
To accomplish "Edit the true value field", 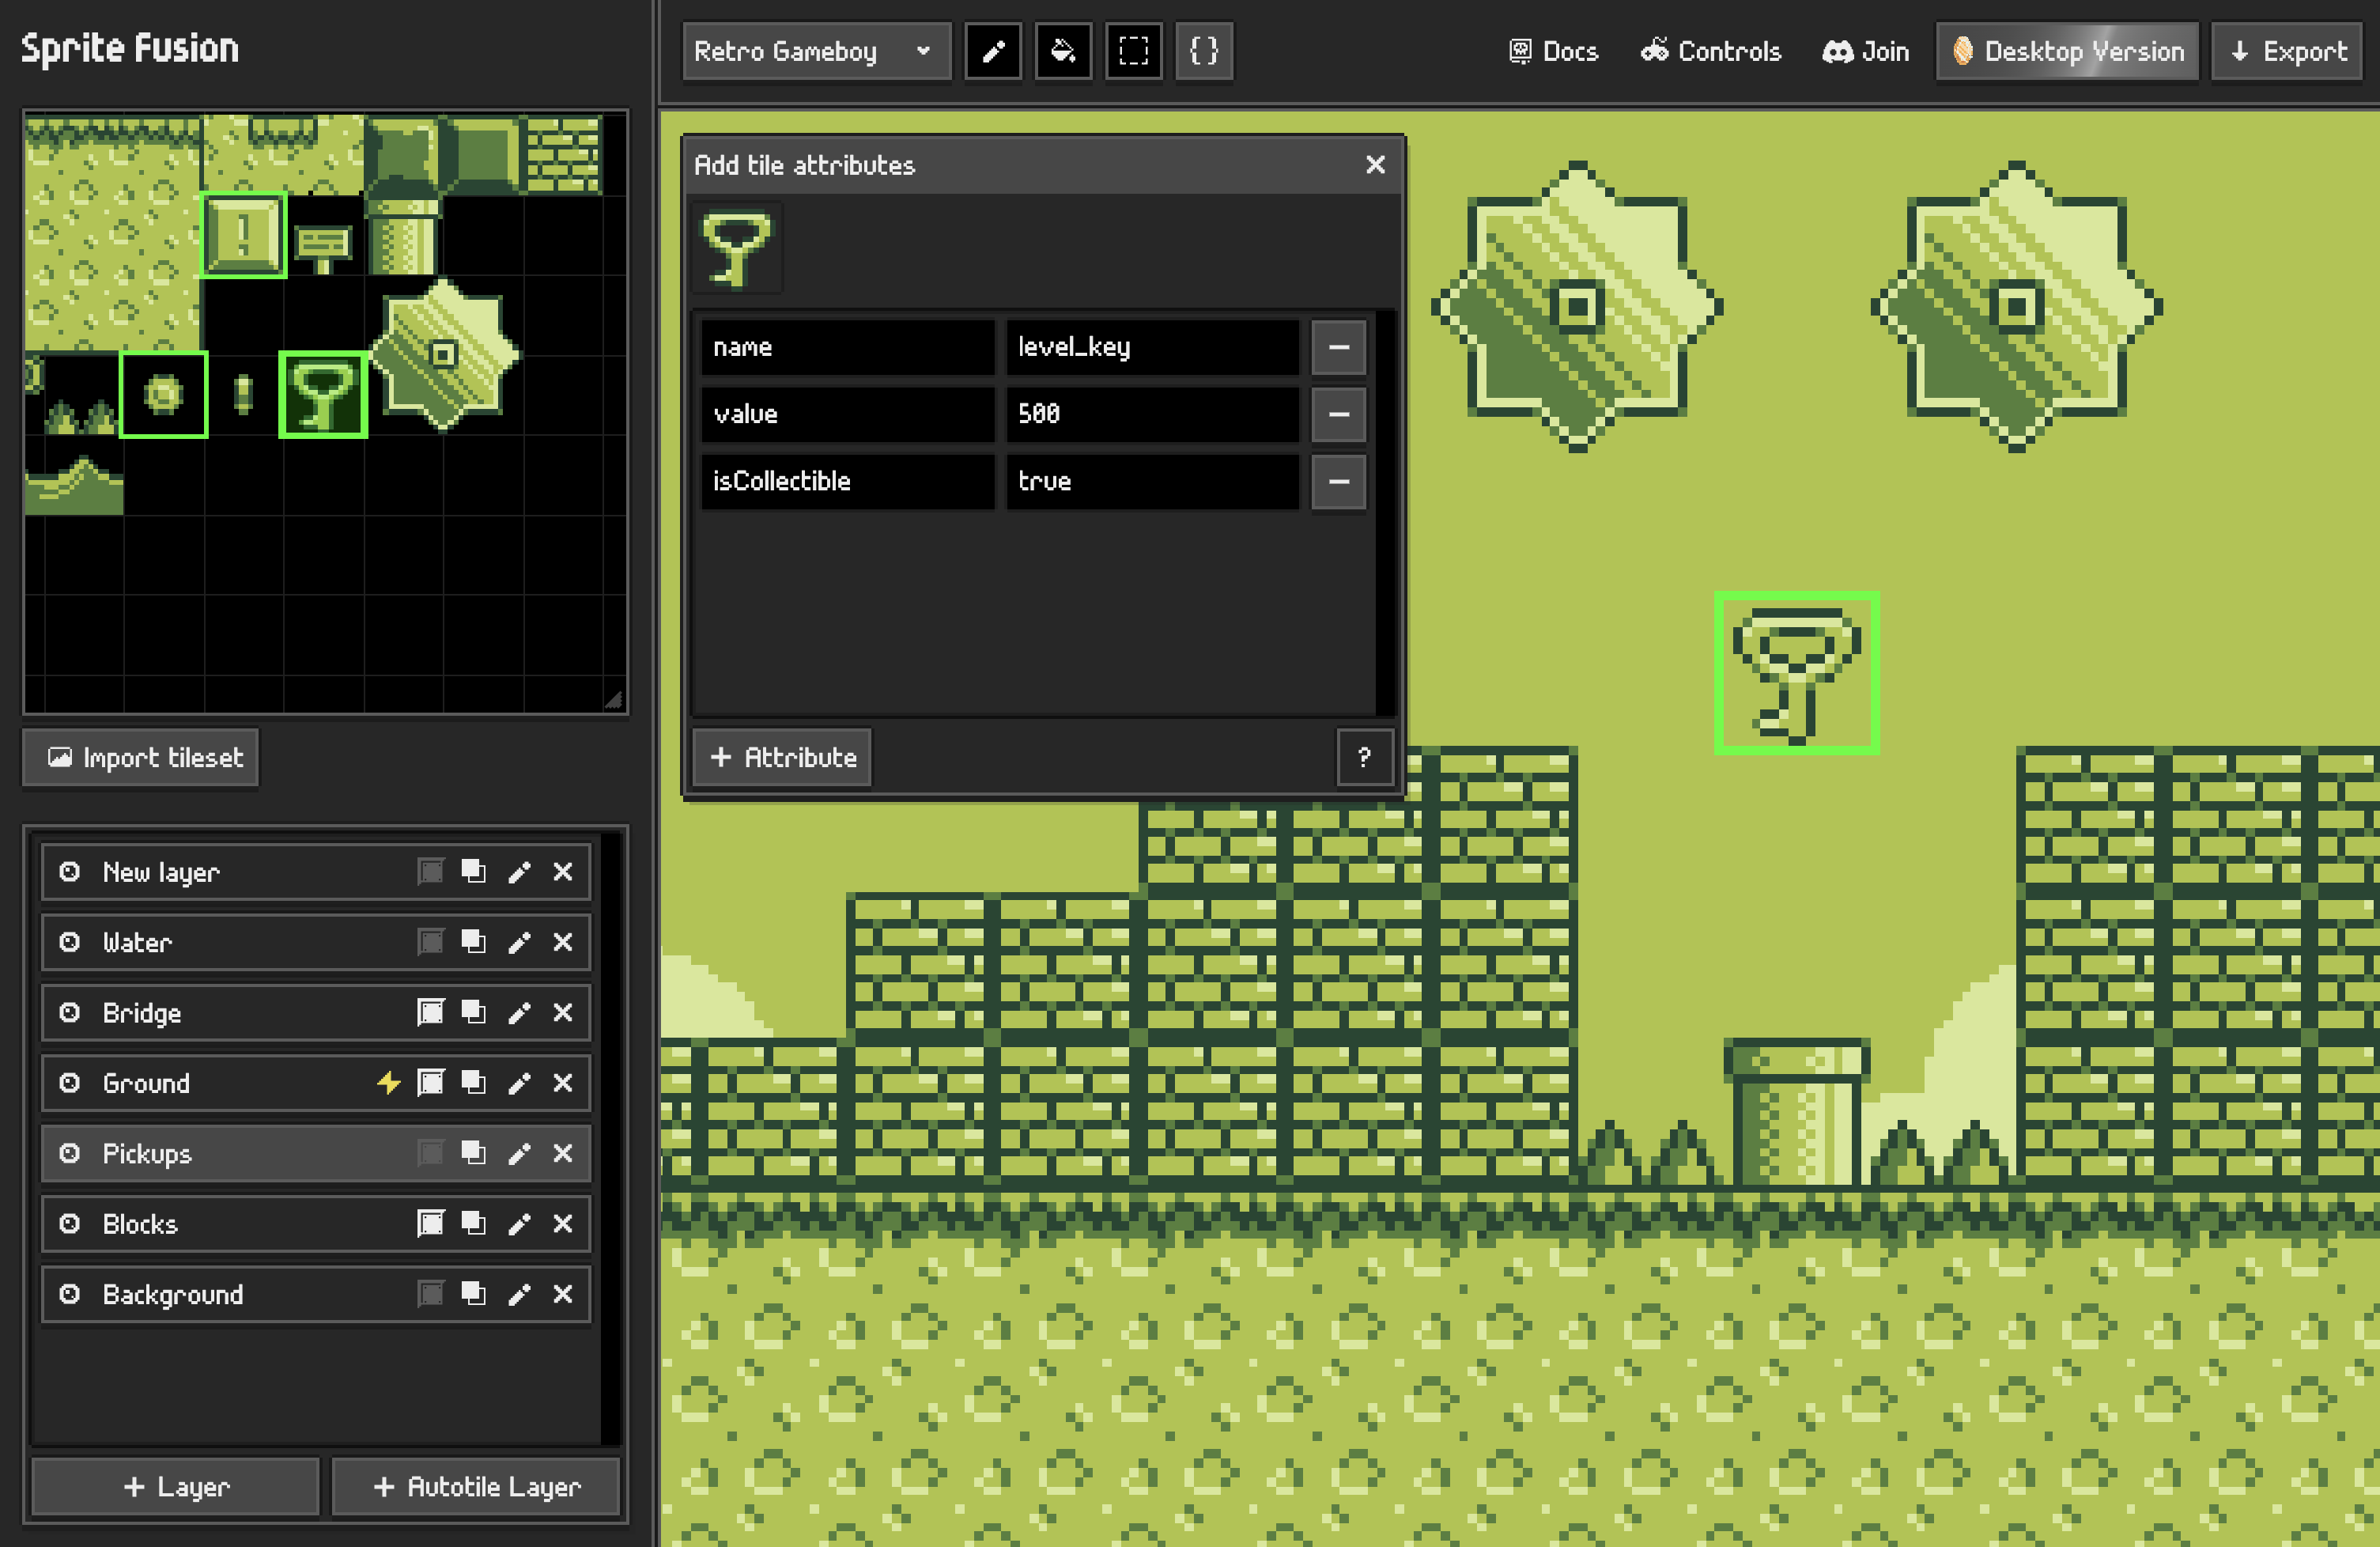I will 1152,481.
